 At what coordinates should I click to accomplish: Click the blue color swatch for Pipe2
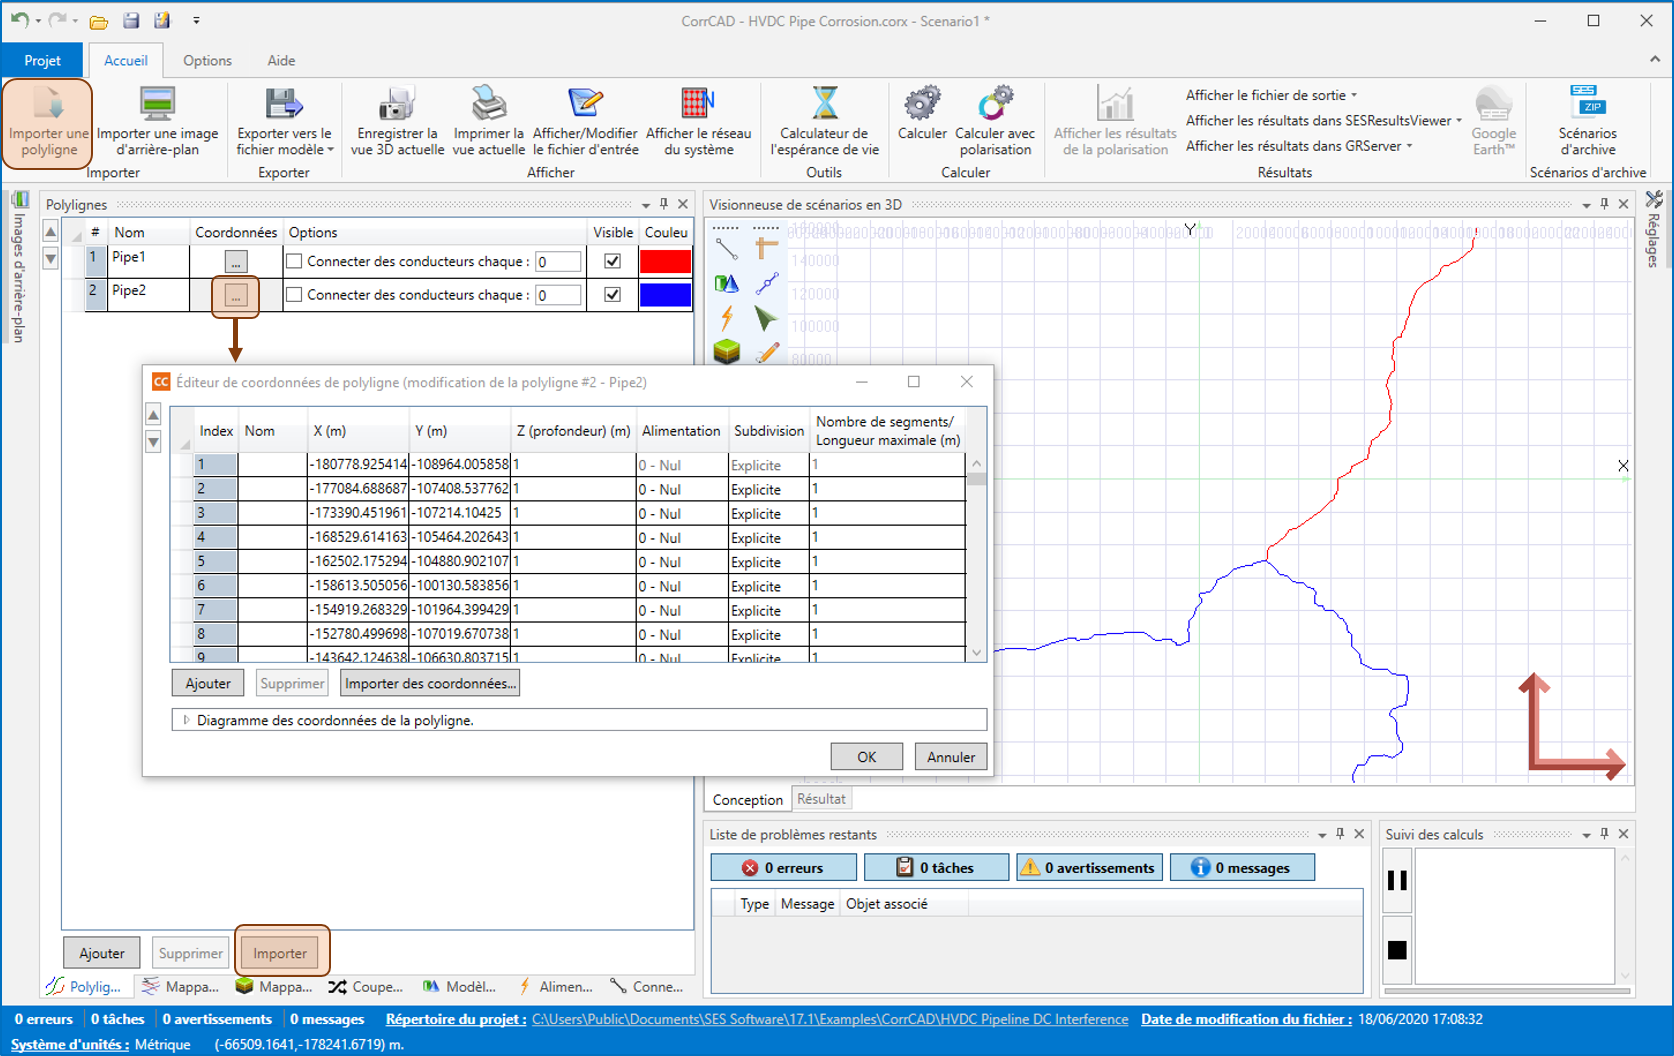665,295
